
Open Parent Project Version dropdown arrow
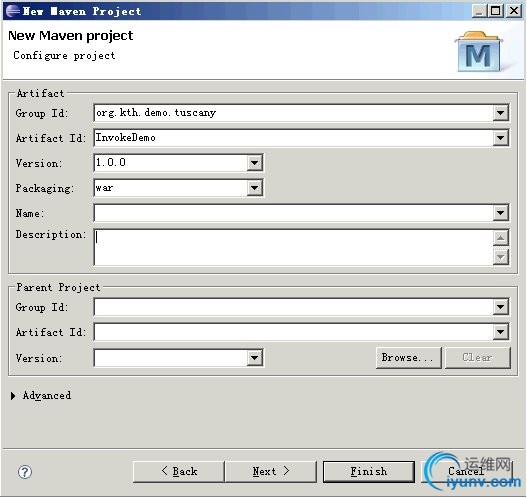pos(254,358)
